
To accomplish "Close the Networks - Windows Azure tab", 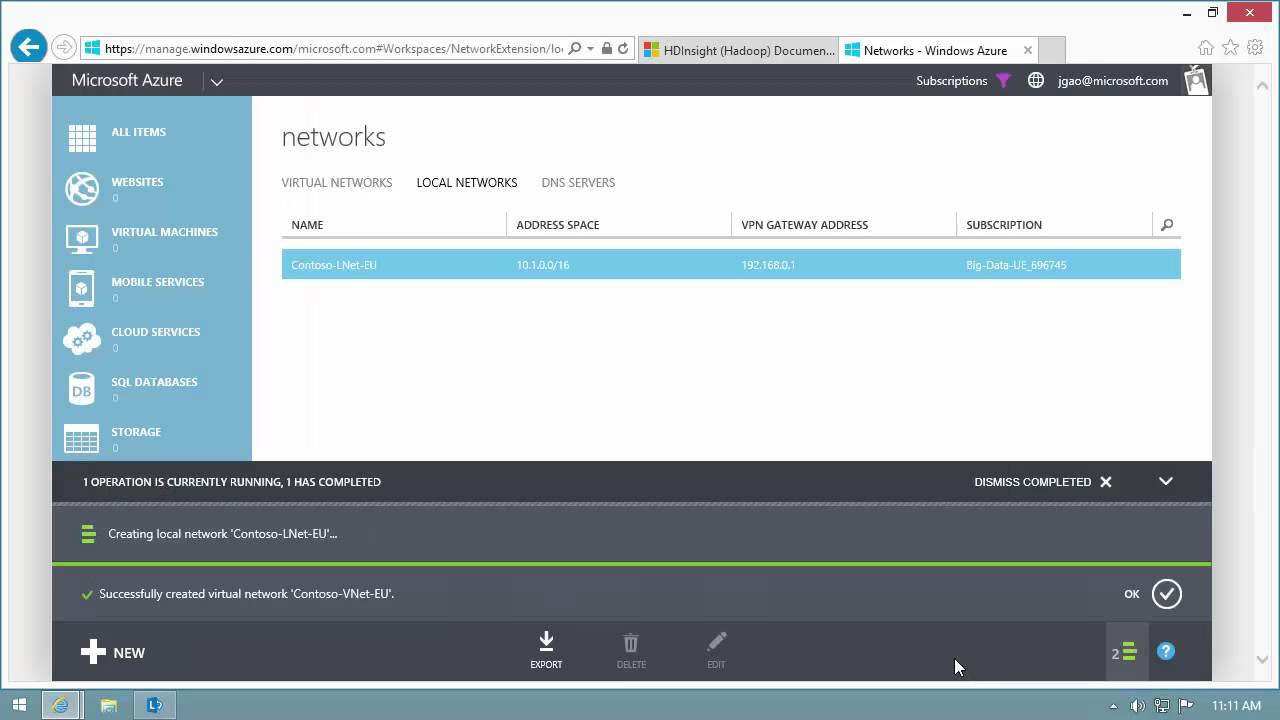I will (x=1027, y=50).
